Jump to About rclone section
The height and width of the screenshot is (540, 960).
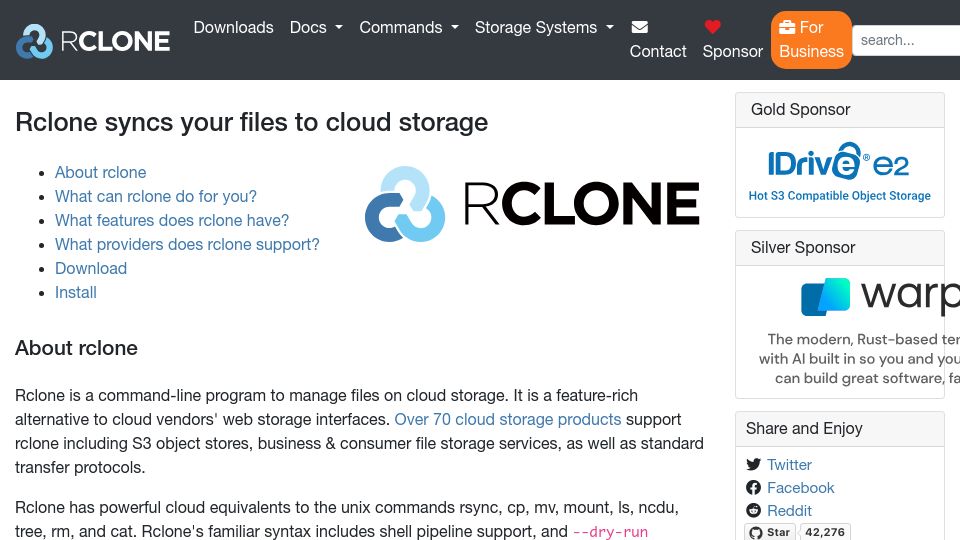coord(100,173)
